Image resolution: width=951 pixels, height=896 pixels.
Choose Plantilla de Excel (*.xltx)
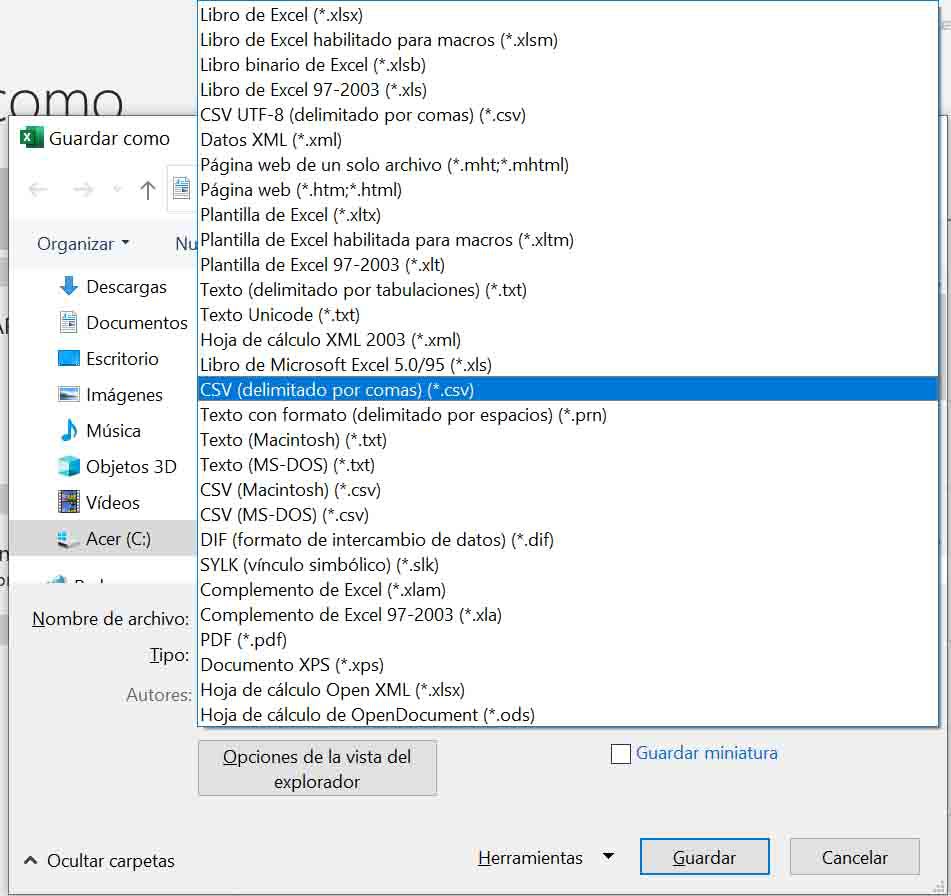point(568,215)
